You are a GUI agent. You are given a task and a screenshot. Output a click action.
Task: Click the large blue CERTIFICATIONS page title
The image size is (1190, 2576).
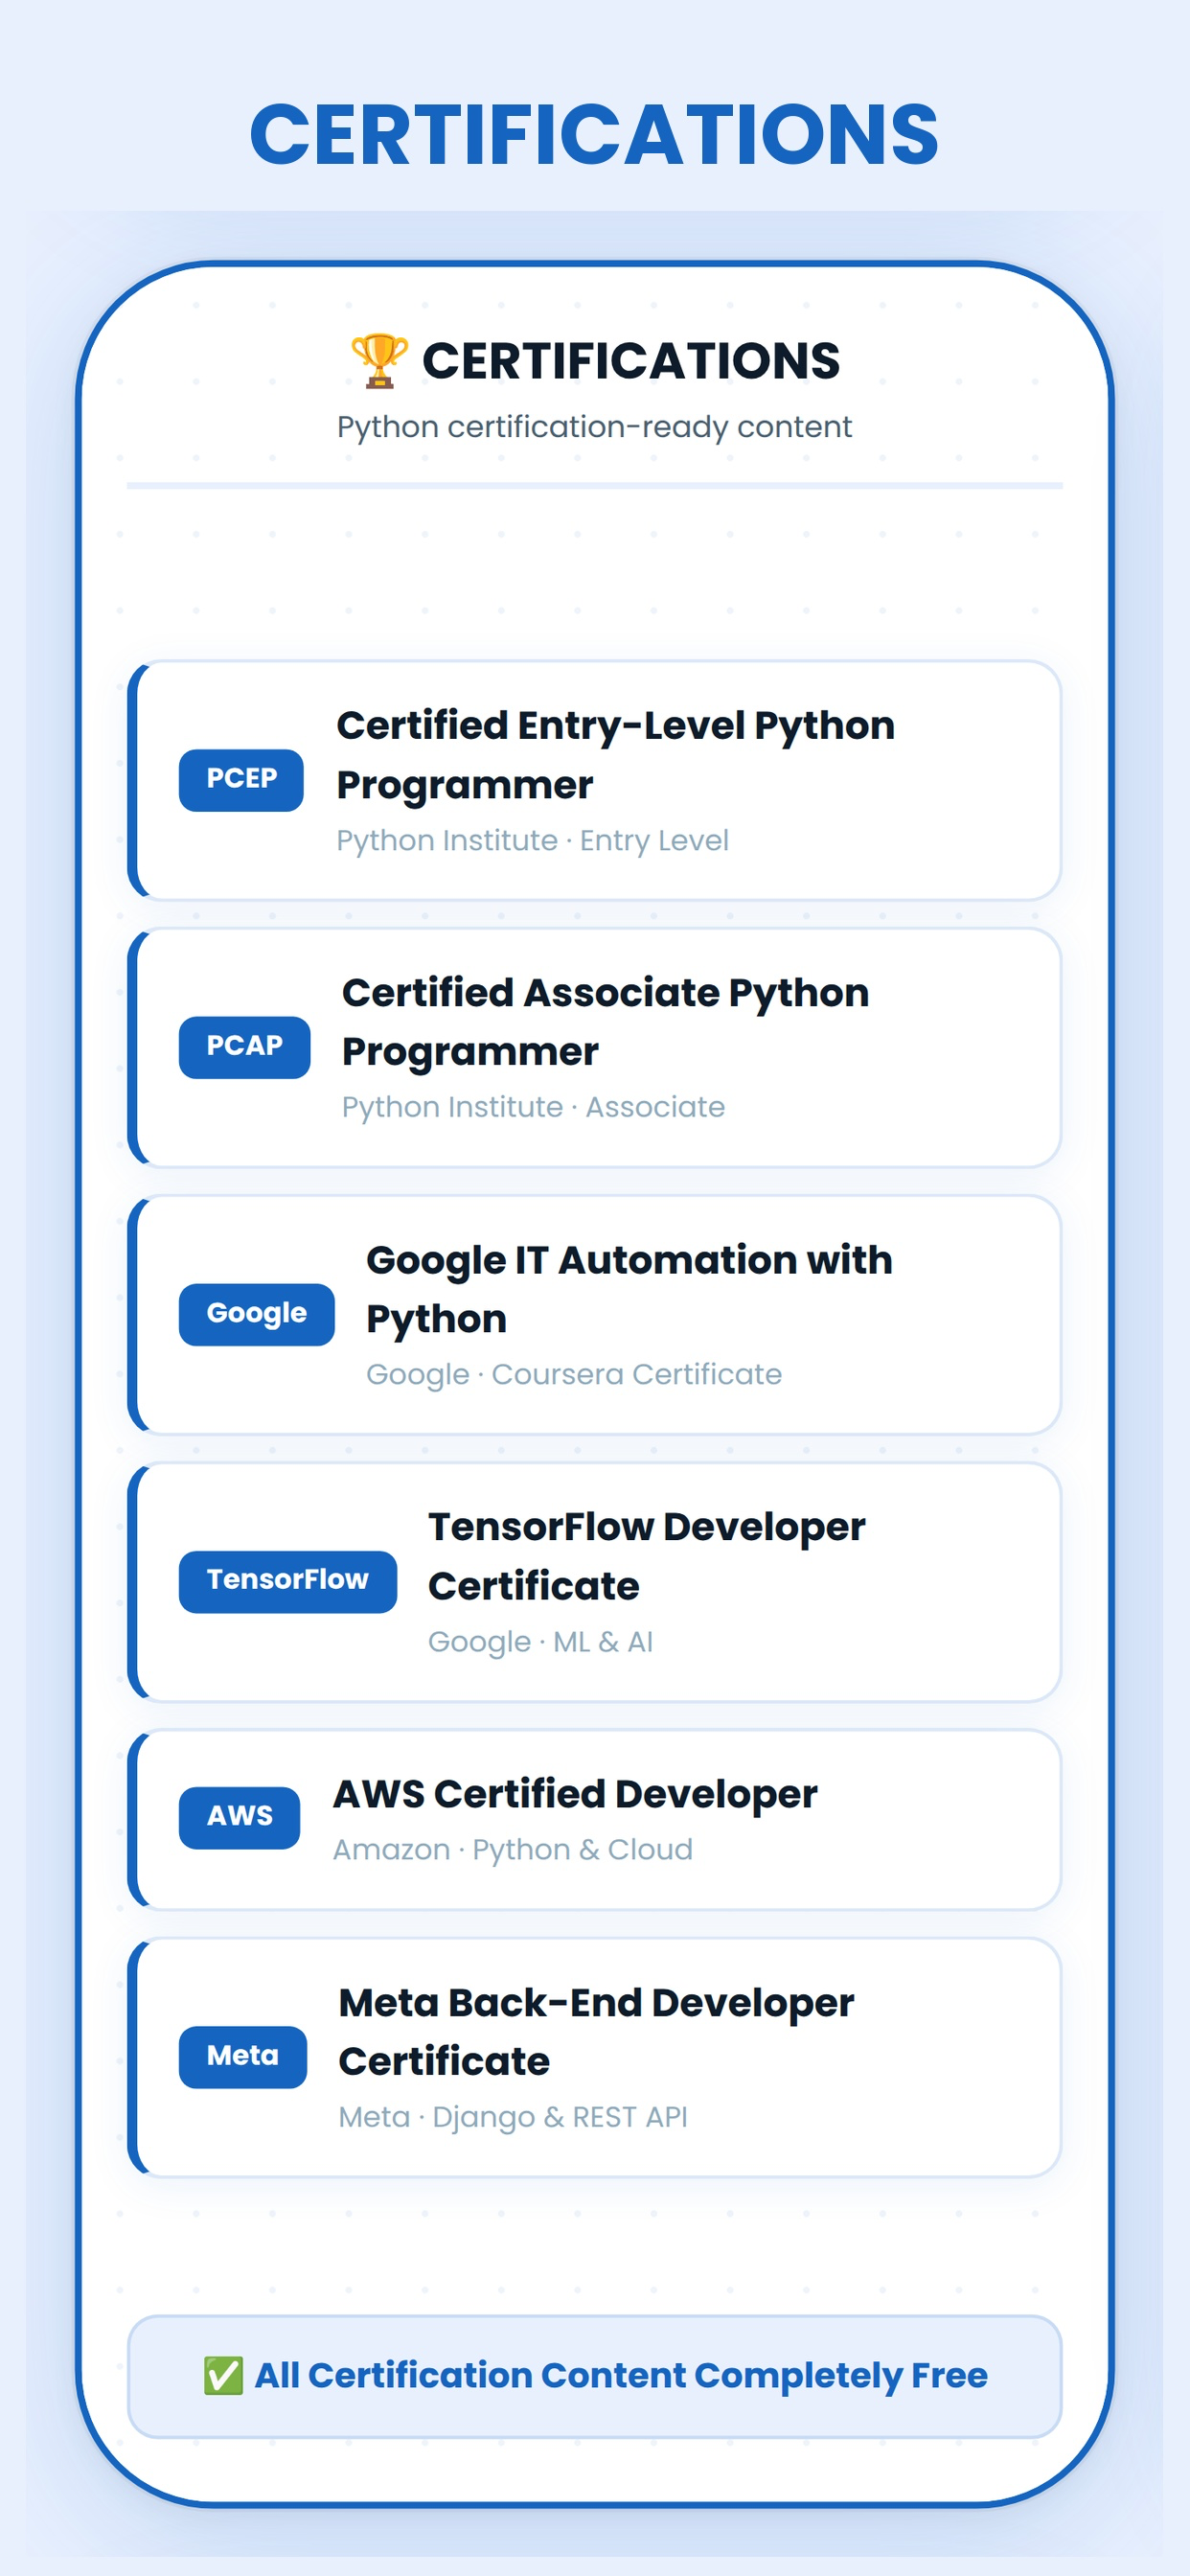click(594, 134)
